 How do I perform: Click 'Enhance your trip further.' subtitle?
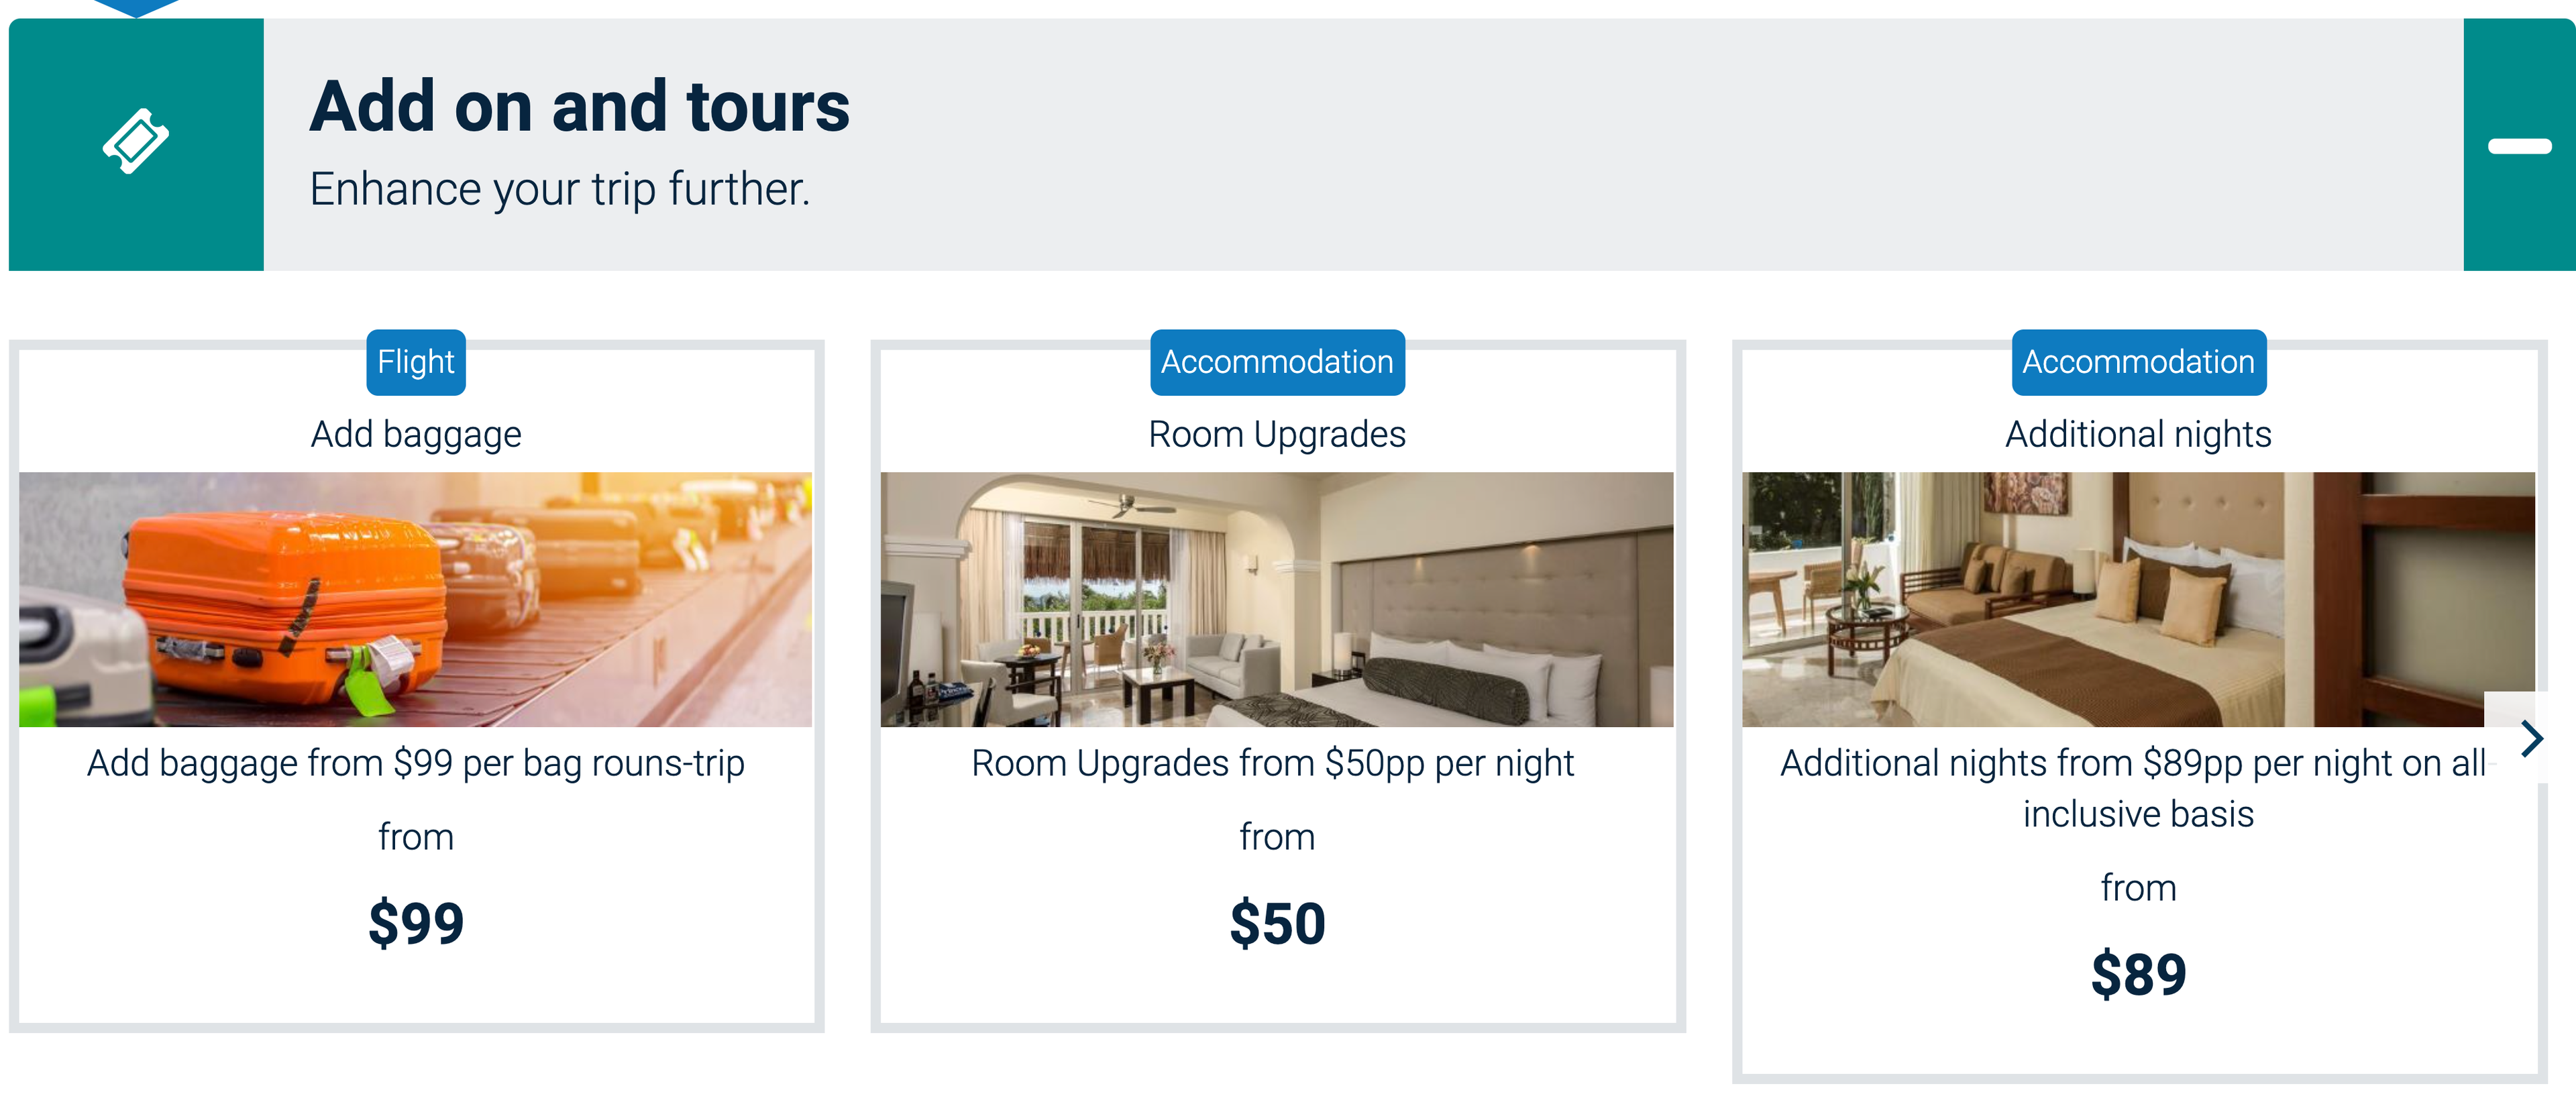pos(559,189)
